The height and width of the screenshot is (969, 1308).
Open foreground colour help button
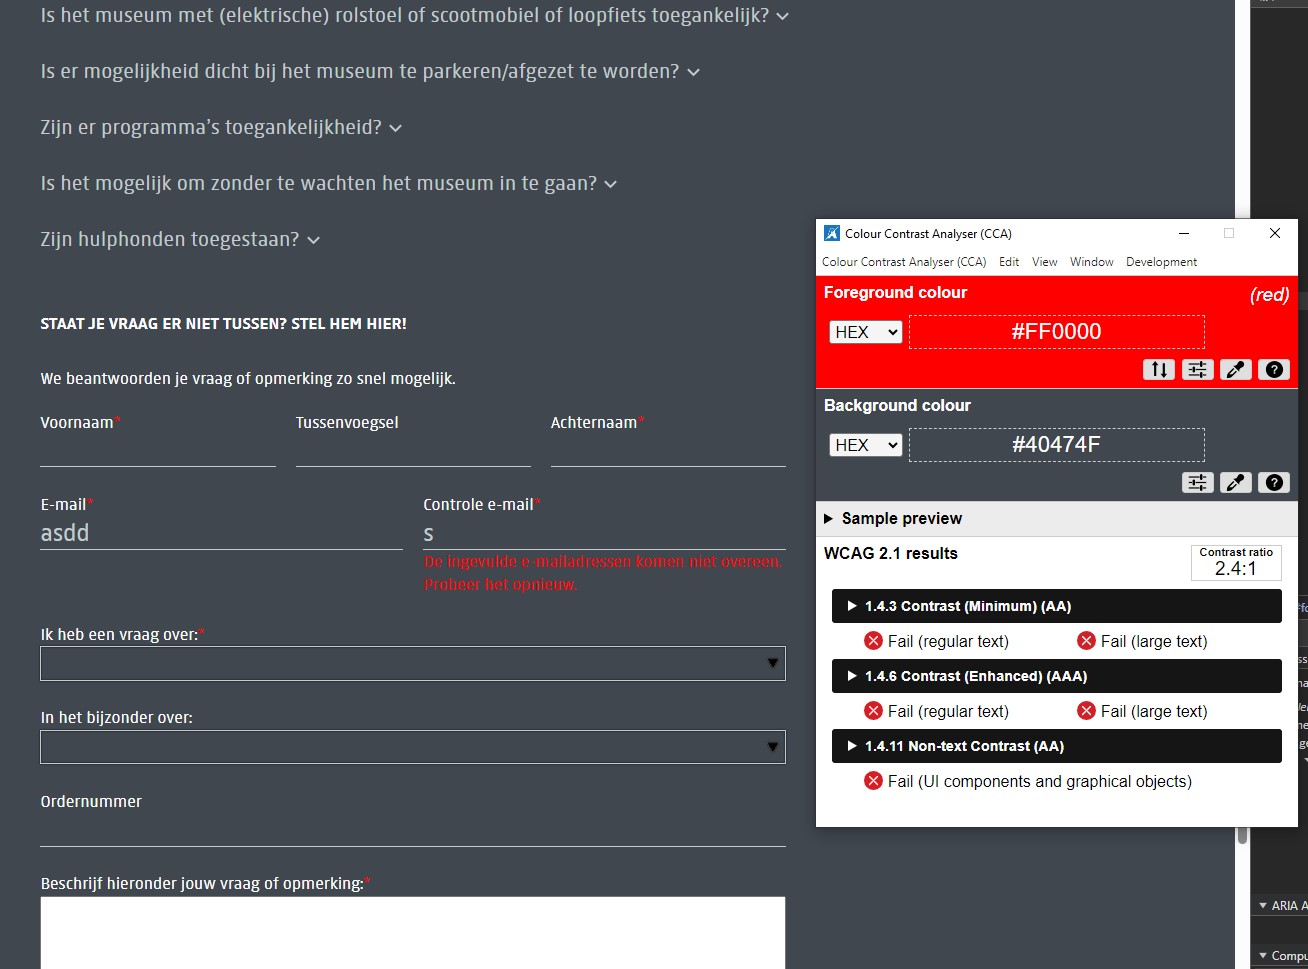point(1273,370)
